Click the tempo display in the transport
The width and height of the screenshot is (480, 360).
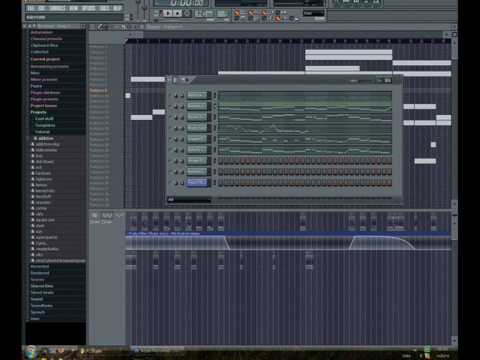[204, 14]
